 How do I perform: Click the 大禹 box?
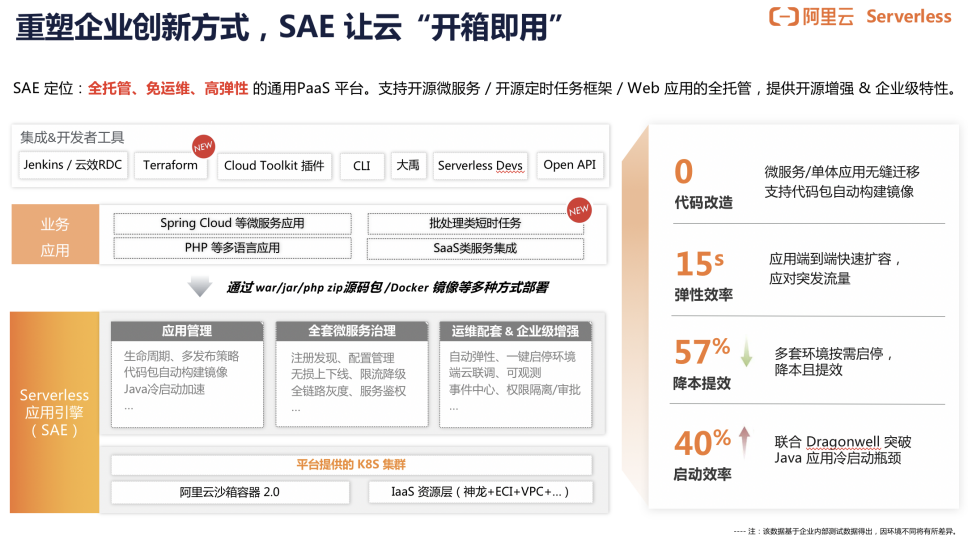[x=408, y=165]
